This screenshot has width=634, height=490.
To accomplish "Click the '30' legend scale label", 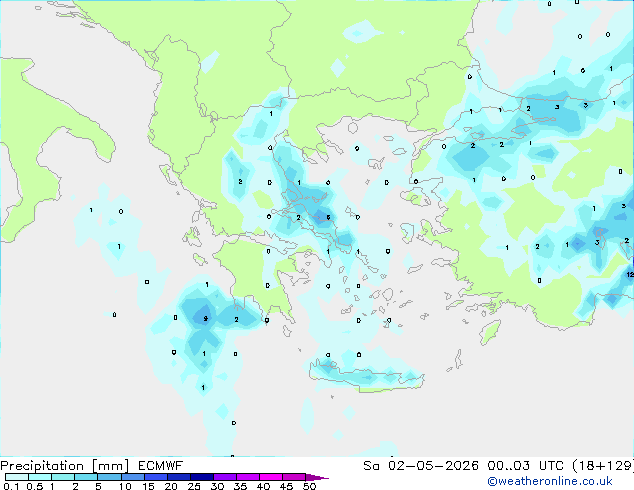I will tap(218, 486).
